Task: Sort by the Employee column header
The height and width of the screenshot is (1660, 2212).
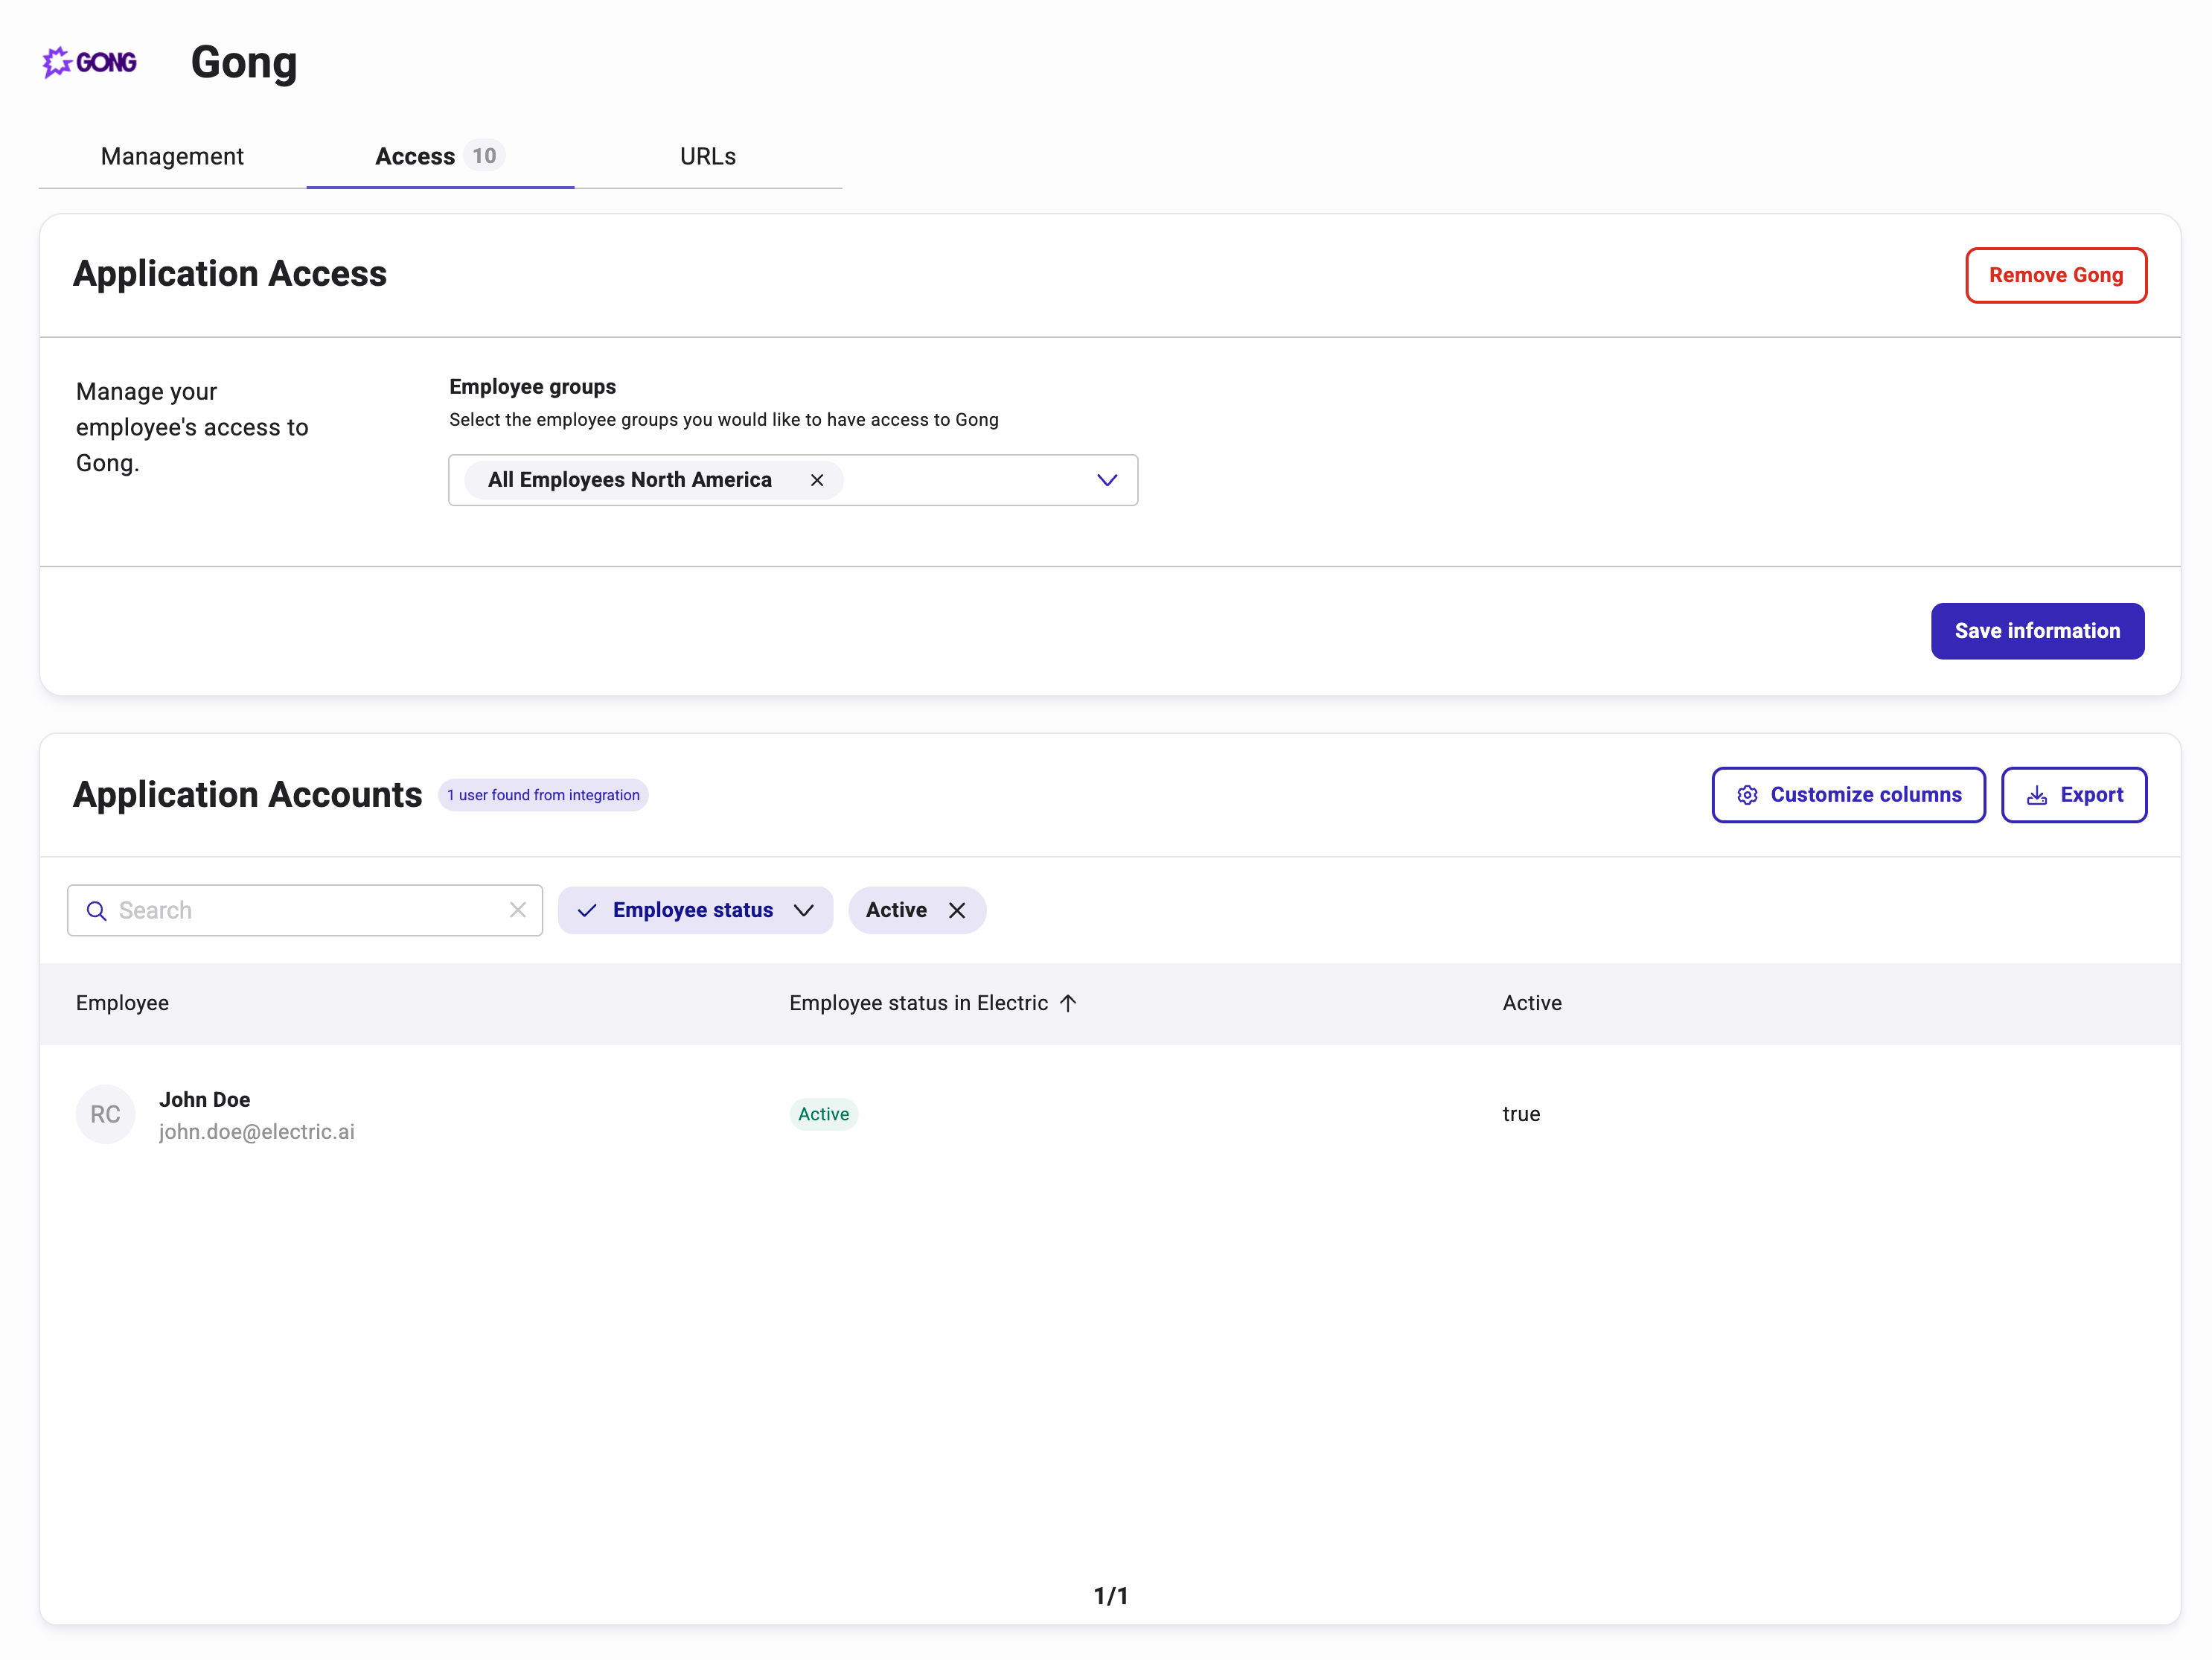Action: coord(122,1003)
